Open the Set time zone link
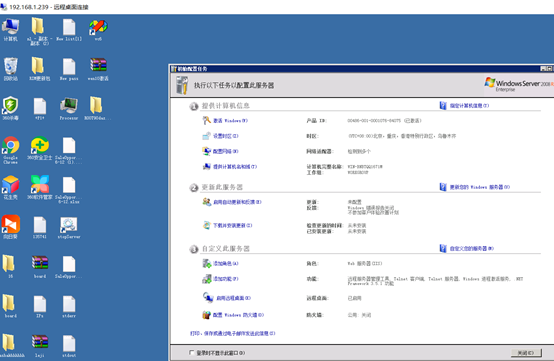The image size is (554, 361). click(226, 136)
